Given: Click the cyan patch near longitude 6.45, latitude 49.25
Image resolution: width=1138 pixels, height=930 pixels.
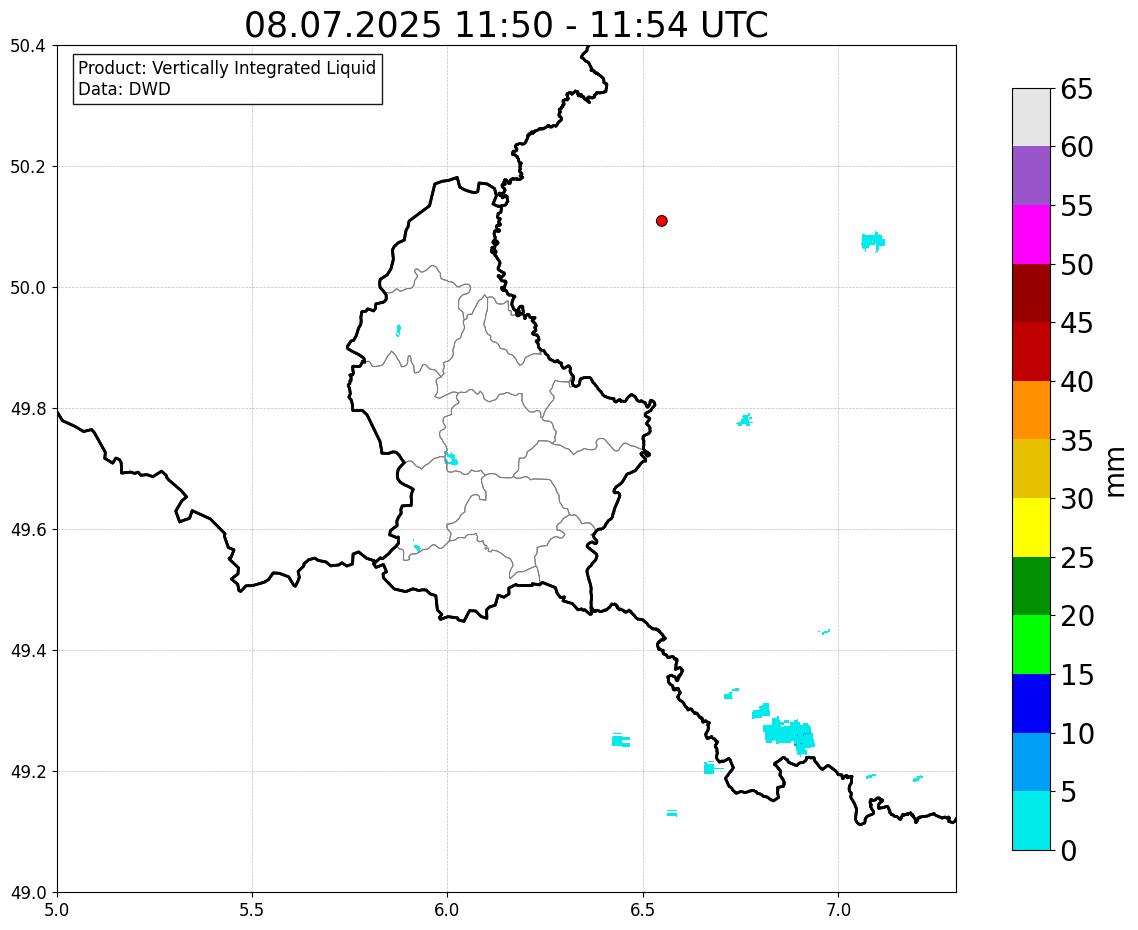Looking at the screenshot, I should tap(621, 741).
